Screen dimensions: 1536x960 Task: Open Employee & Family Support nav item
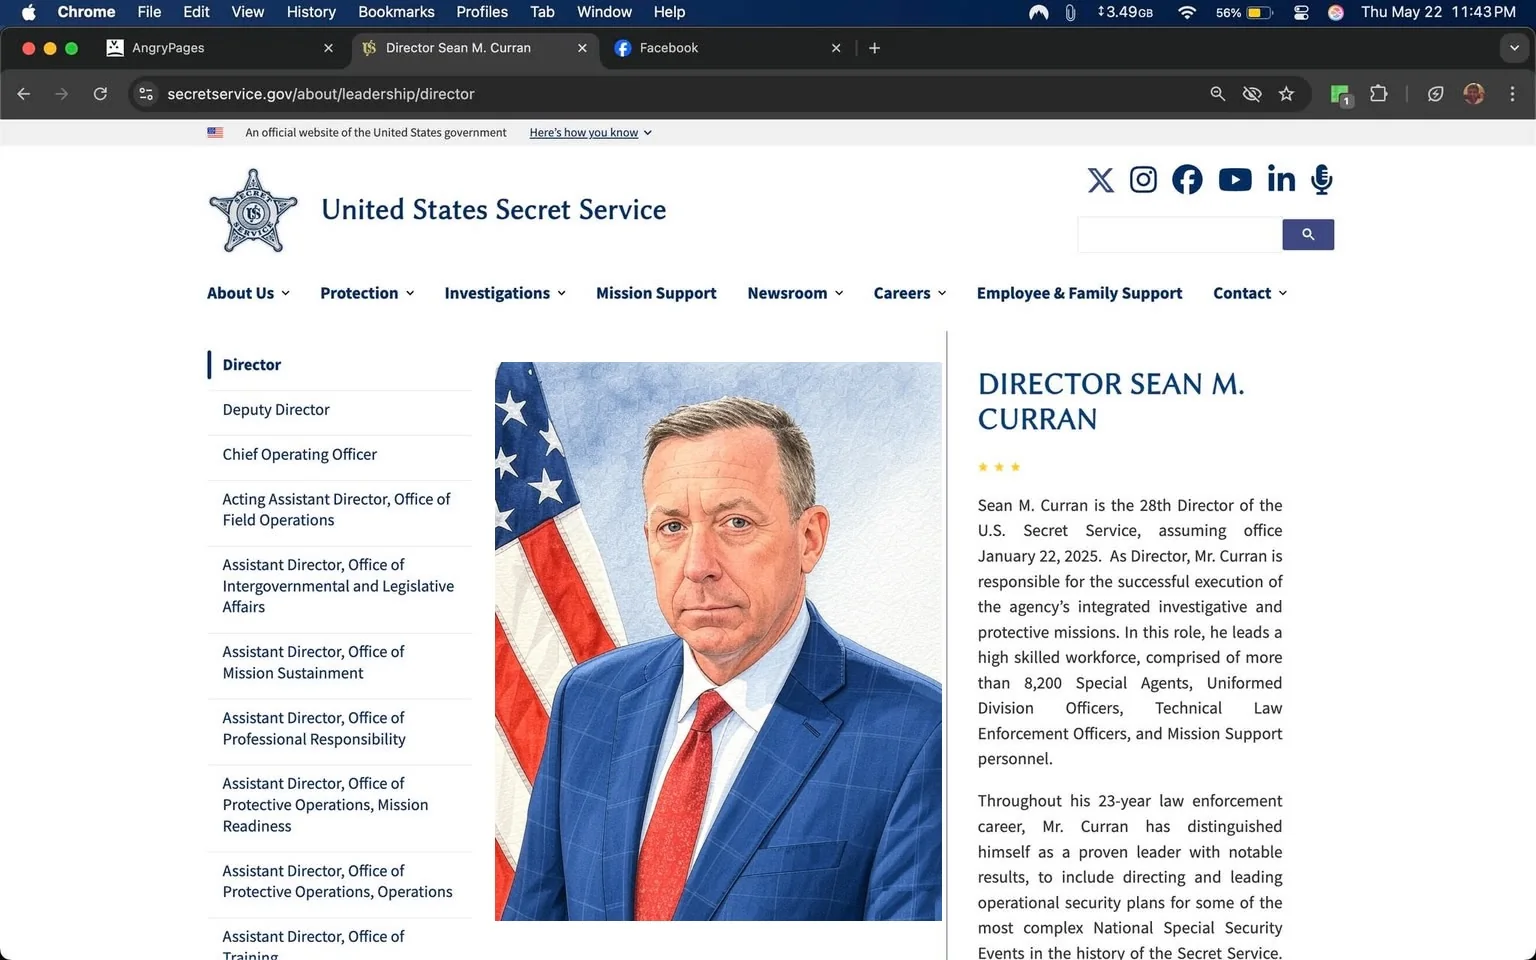tap(1079, 293)
